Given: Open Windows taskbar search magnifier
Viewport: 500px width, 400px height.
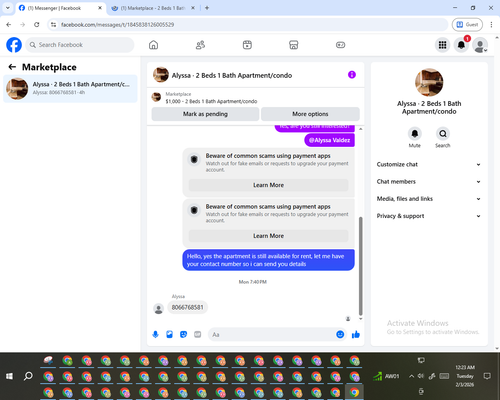Looking at the screenshot, I should click(28, 376).
